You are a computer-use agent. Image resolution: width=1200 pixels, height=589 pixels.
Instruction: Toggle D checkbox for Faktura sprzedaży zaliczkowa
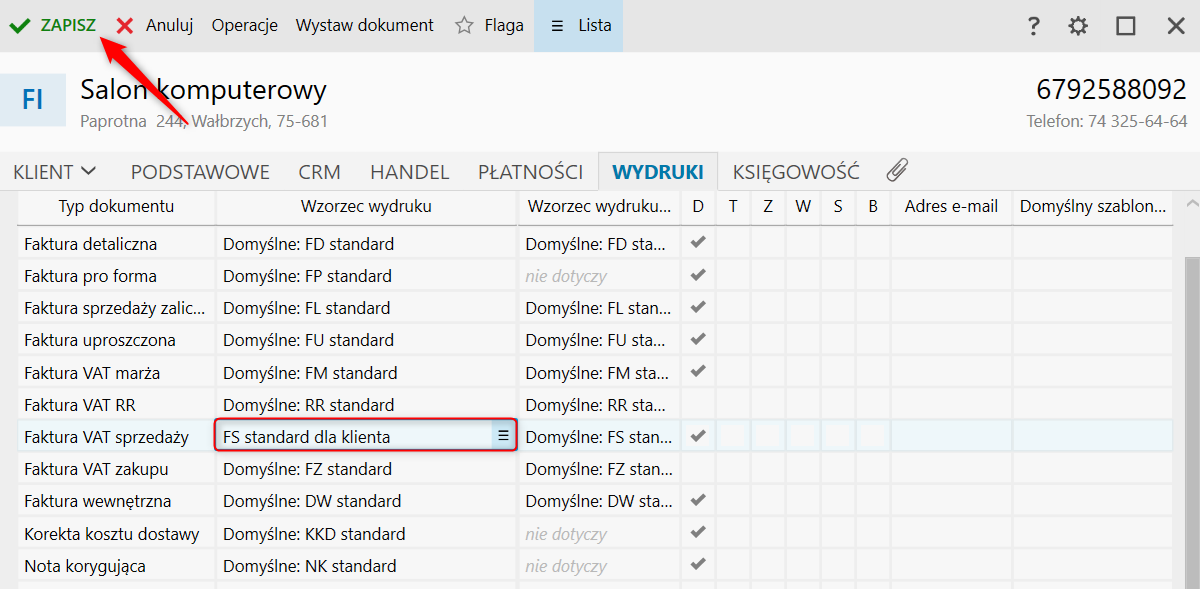tap(698, 307)
